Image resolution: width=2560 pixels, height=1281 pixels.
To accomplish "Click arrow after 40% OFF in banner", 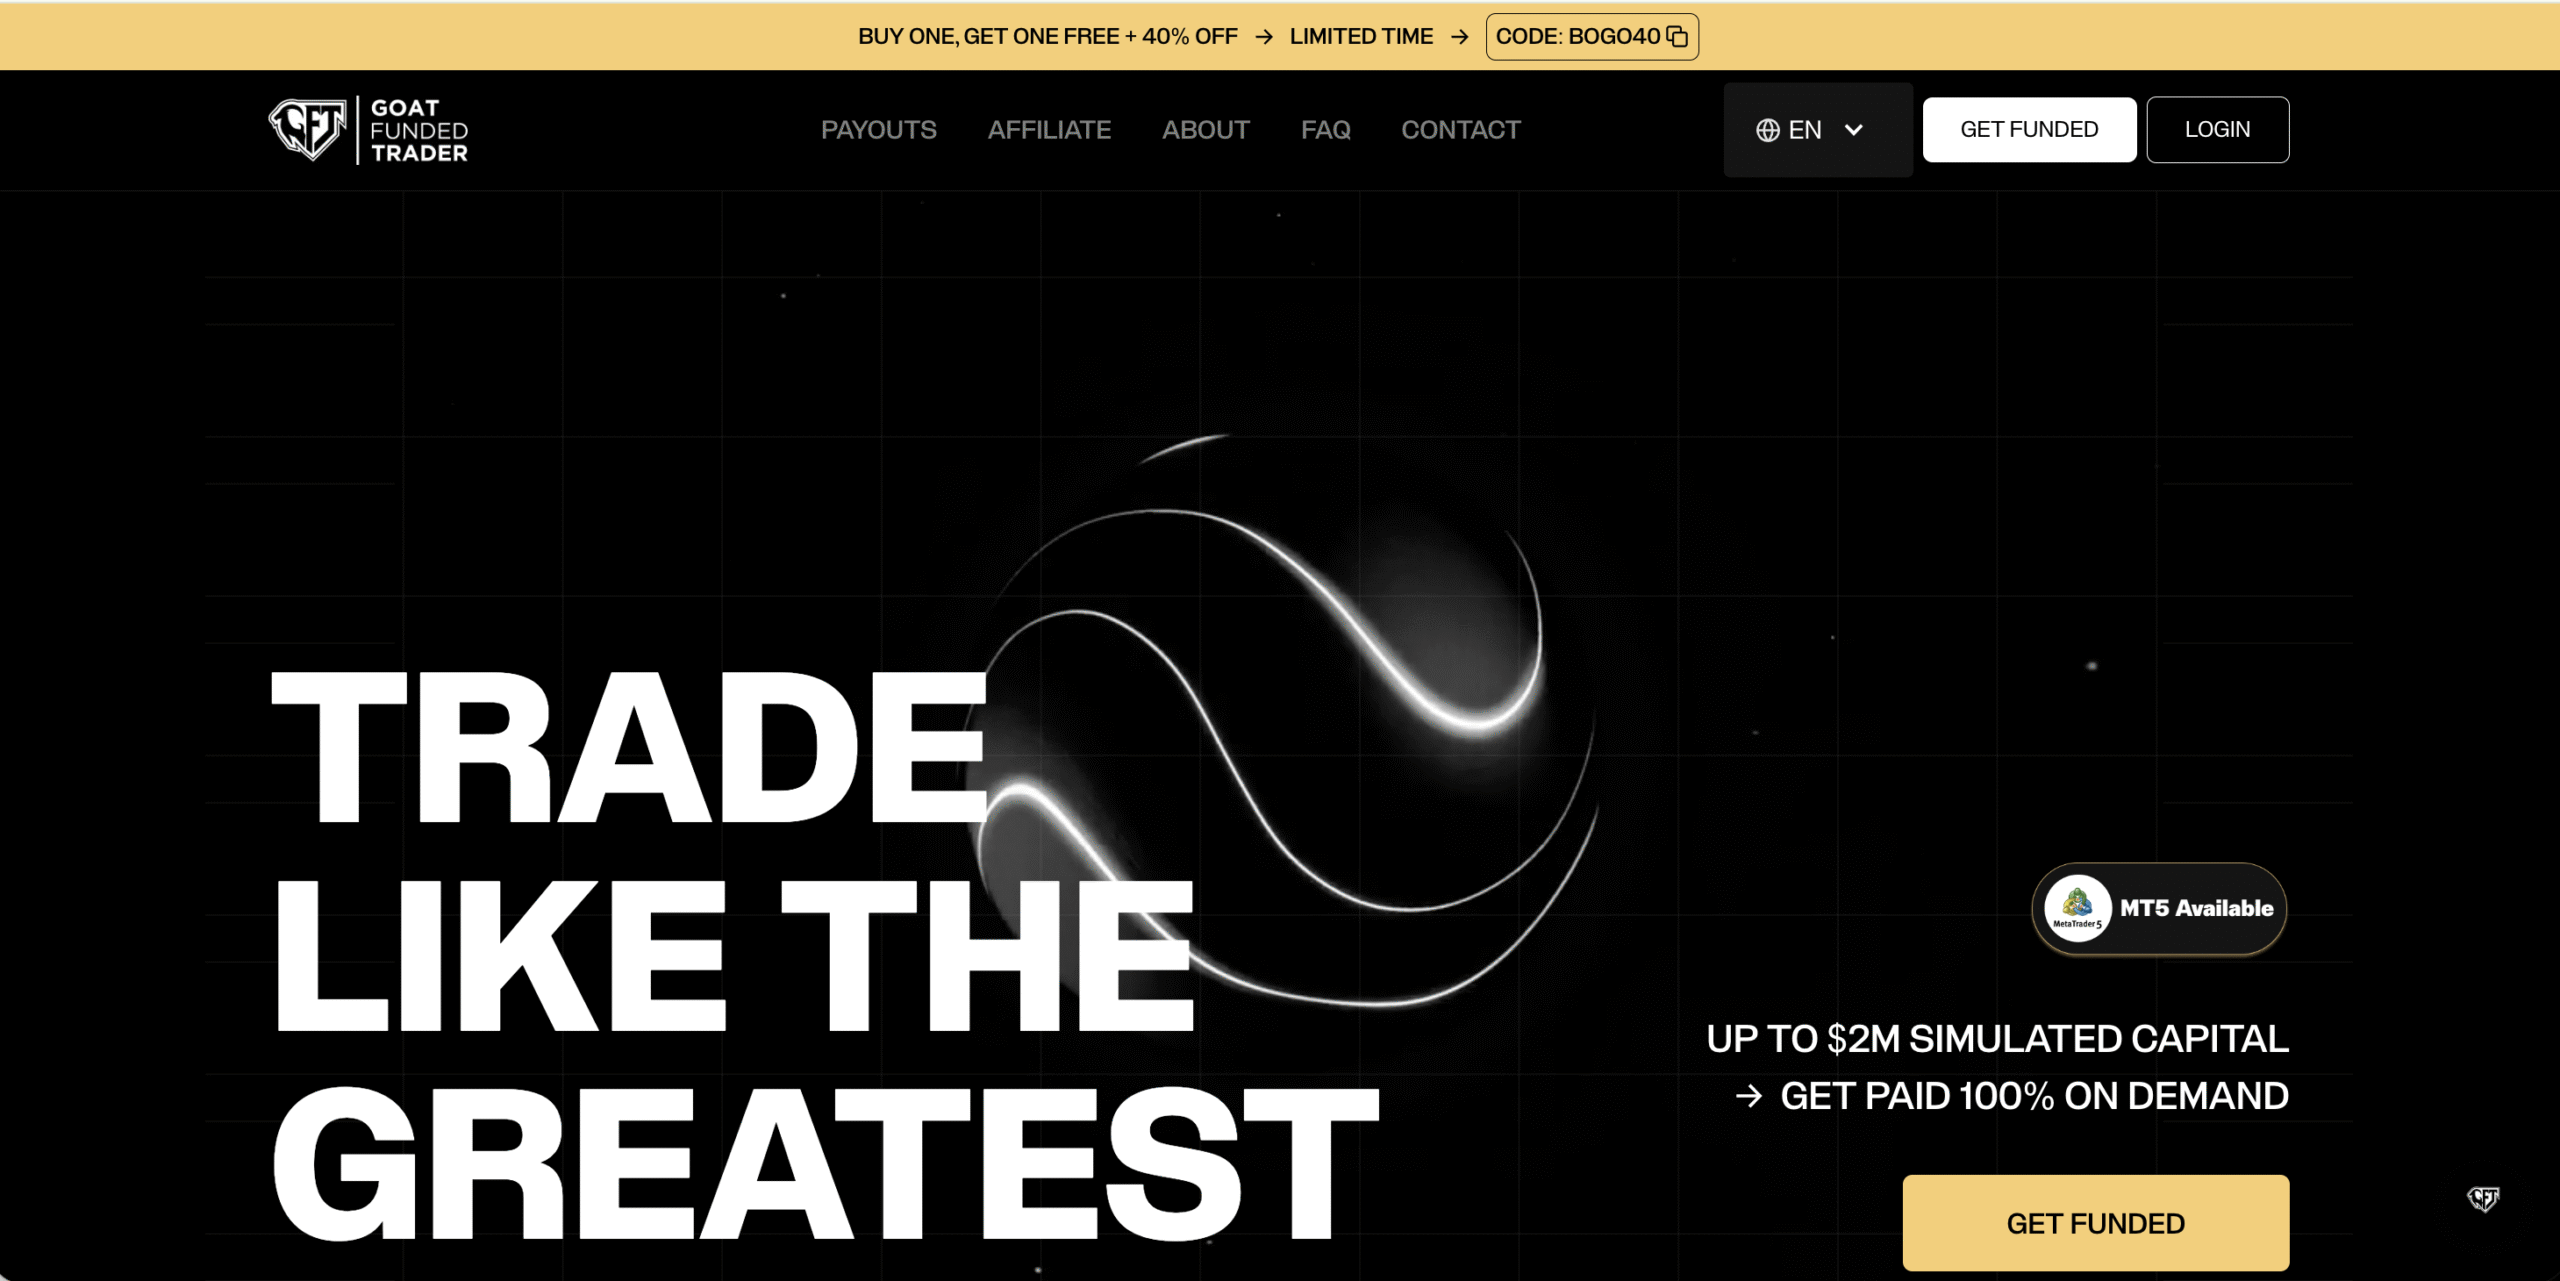I will pos(1264,37).
